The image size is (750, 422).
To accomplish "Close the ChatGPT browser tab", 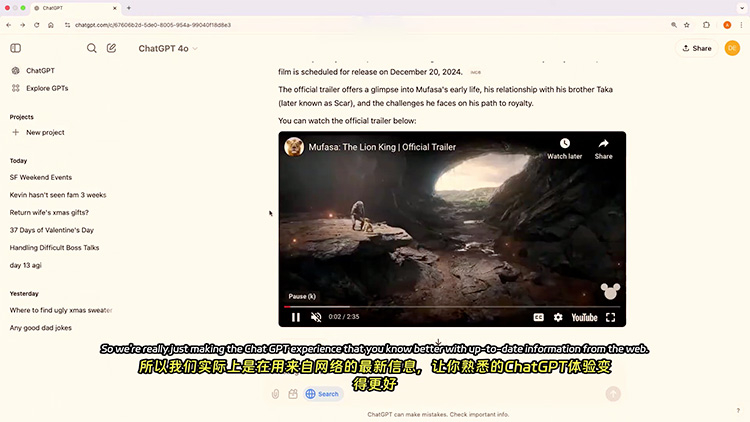I will click(115, 8).
